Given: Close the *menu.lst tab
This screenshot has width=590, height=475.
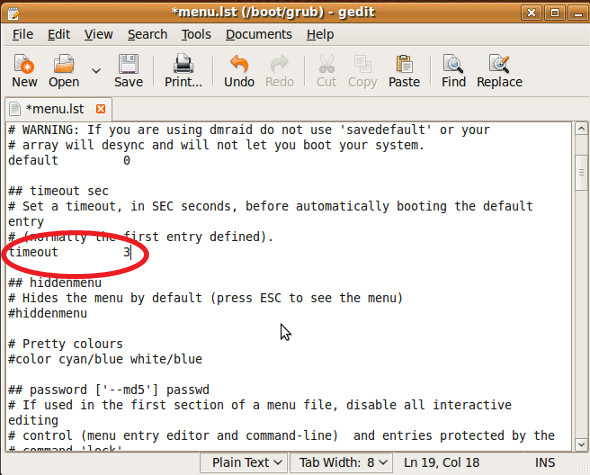Looking at the screenshot, I should (x=100, y=109).
